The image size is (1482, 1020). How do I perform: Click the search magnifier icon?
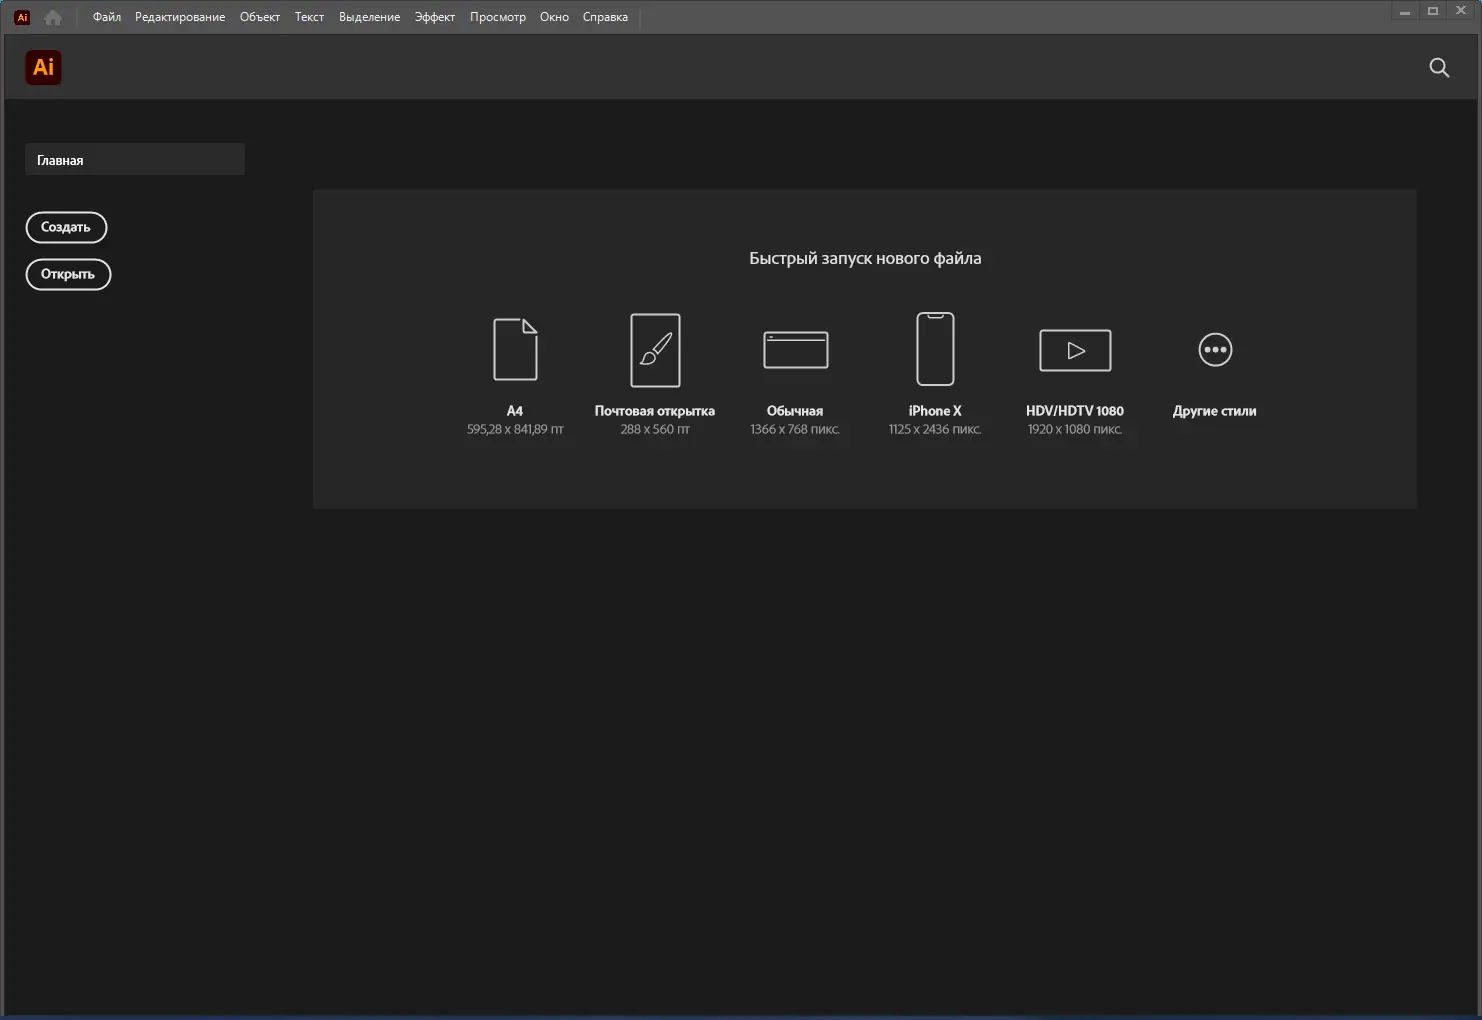click(x=1439, y=67)
